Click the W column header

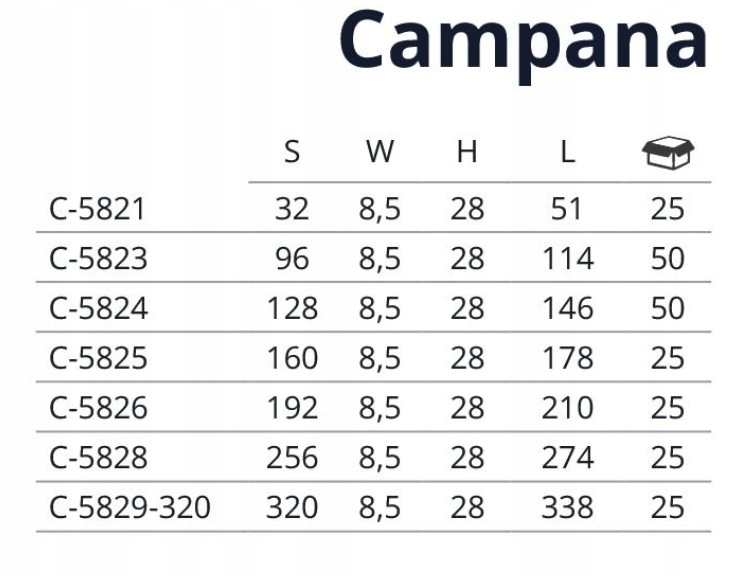380,152
